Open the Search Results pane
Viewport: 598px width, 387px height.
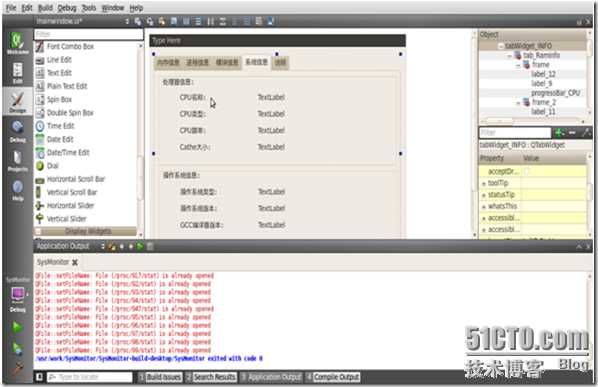[211, 377]
